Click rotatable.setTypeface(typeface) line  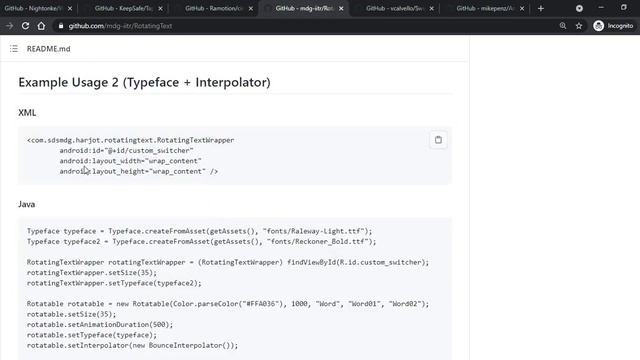tap(92, 335)
